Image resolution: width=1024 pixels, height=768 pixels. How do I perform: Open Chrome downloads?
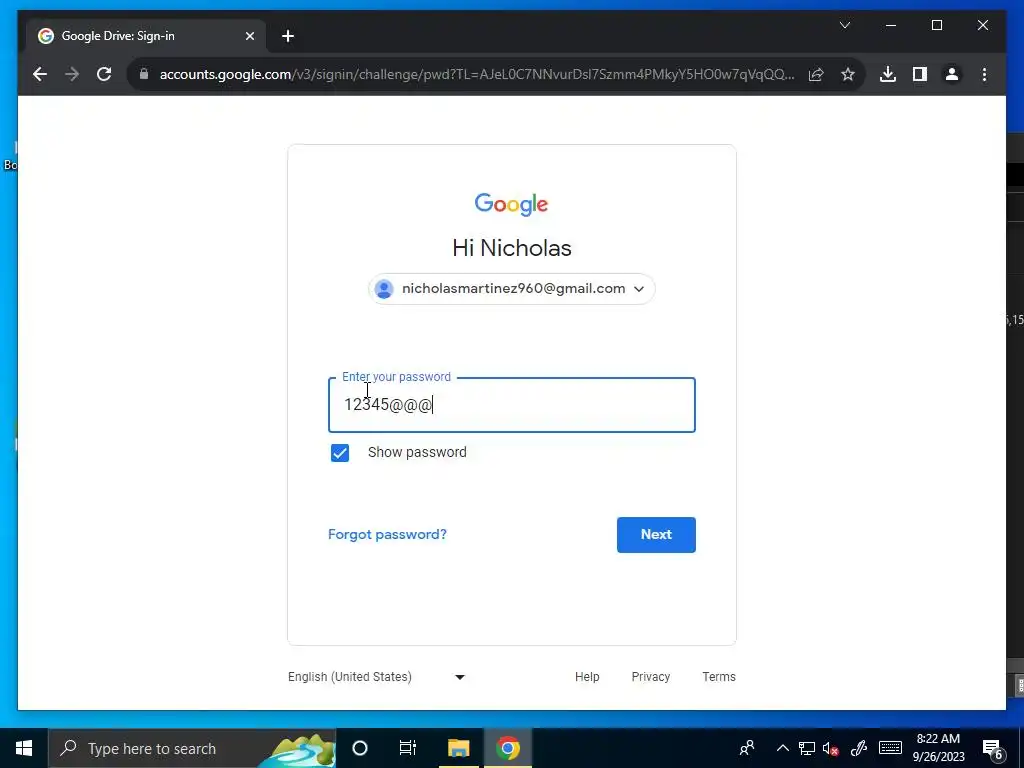[x=888, y=74]
